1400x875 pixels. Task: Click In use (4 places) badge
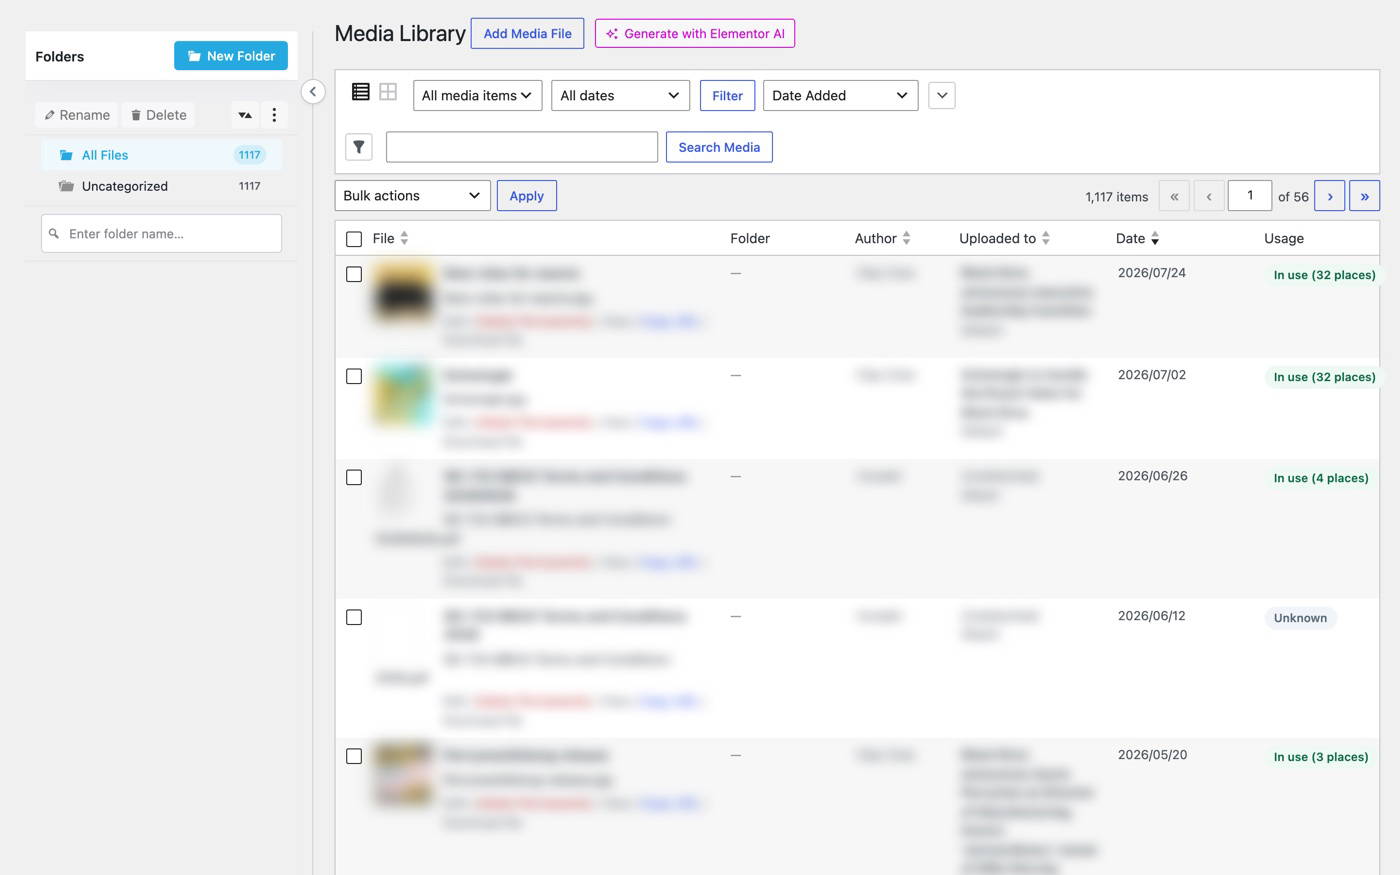[1320, 478]
